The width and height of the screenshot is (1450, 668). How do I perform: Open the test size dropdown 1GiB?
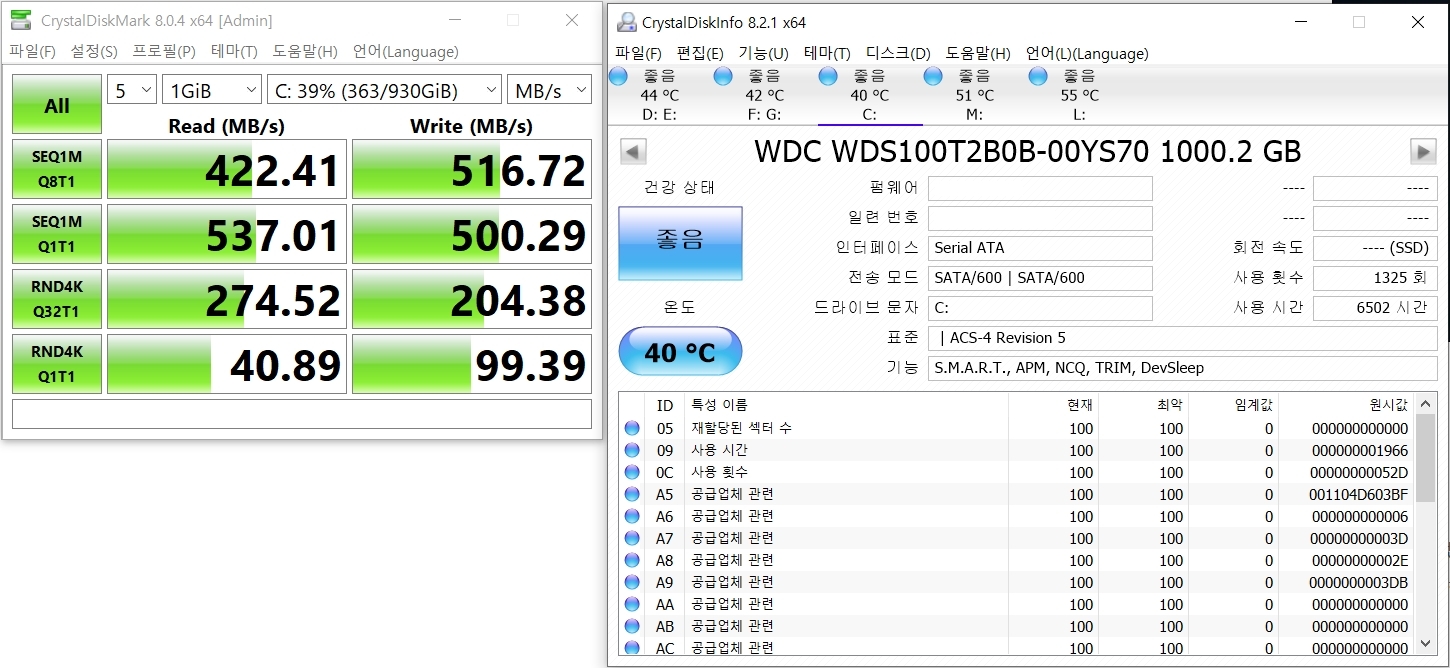[x=212, y=90]
